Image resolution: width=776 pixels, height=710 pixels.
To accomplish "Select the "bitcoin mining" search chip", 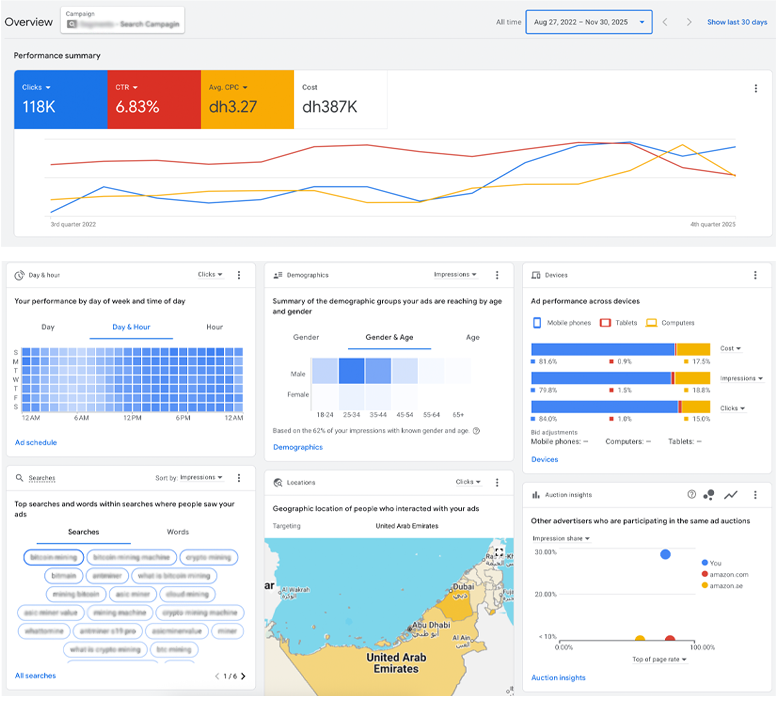I will 53,557.
